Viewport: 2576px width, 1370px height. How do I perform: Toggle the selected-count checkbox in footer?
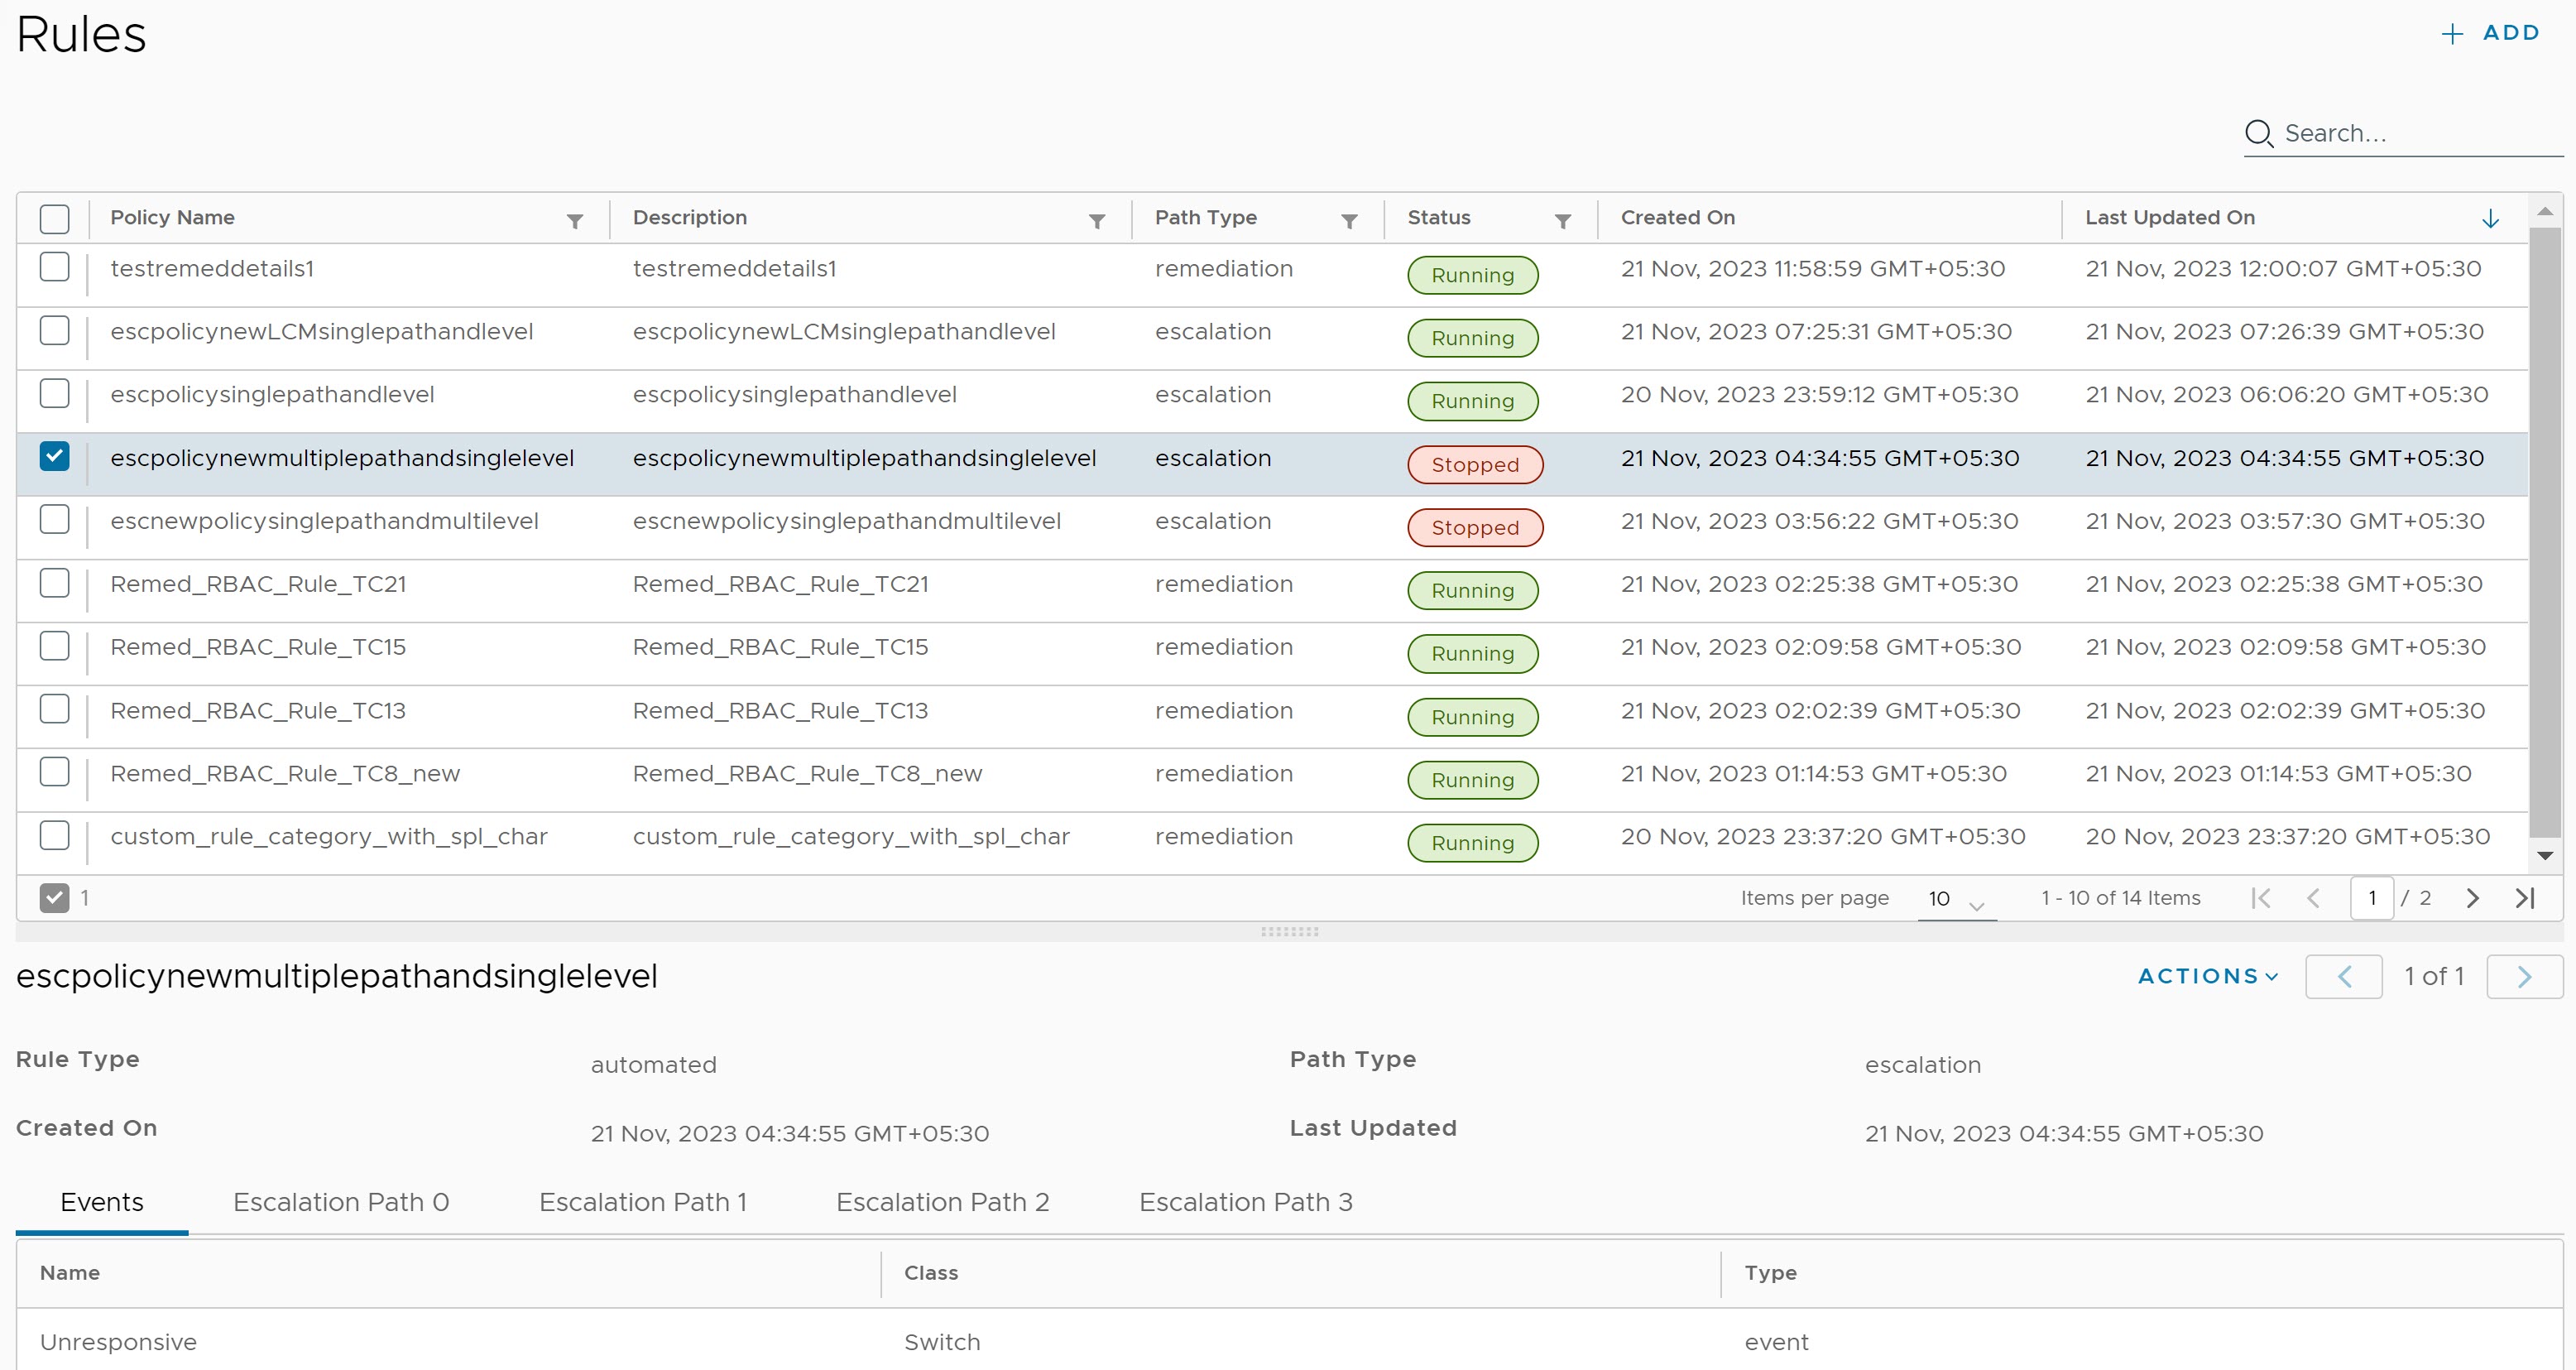pyautogui.click(x=54, y=898)
